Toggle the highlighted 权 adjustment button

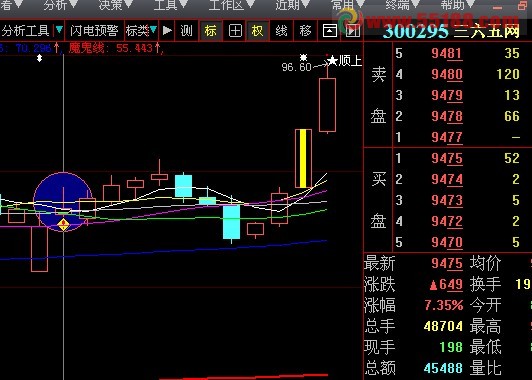(x=257, y=31)
